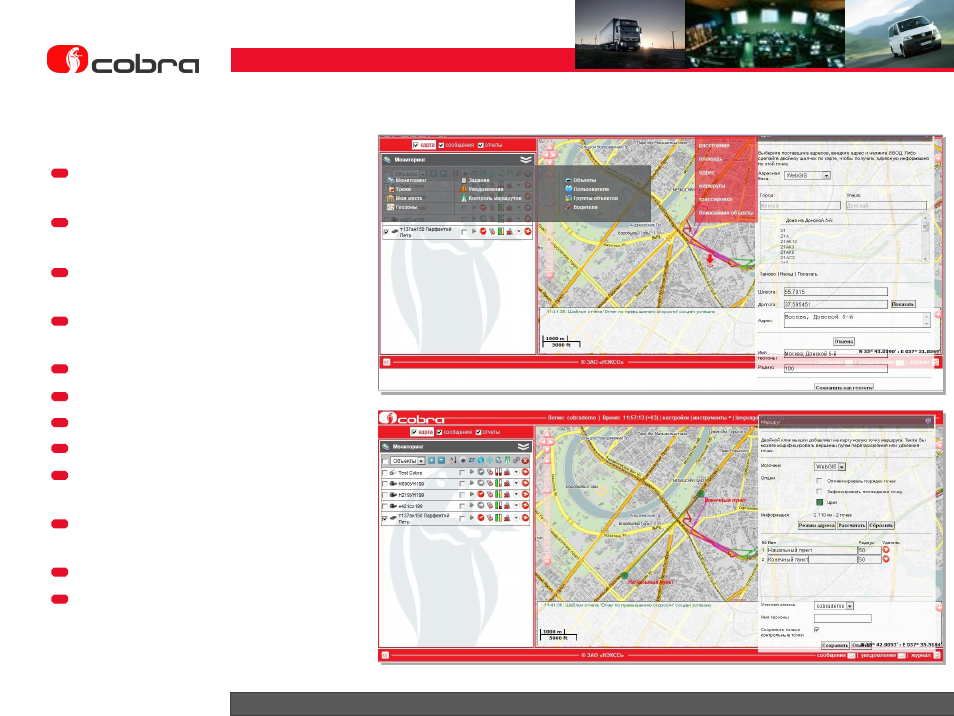Collapse the lower screenshot's Мониторинг panel chevron
954x716 pixels.
[523, 447]
